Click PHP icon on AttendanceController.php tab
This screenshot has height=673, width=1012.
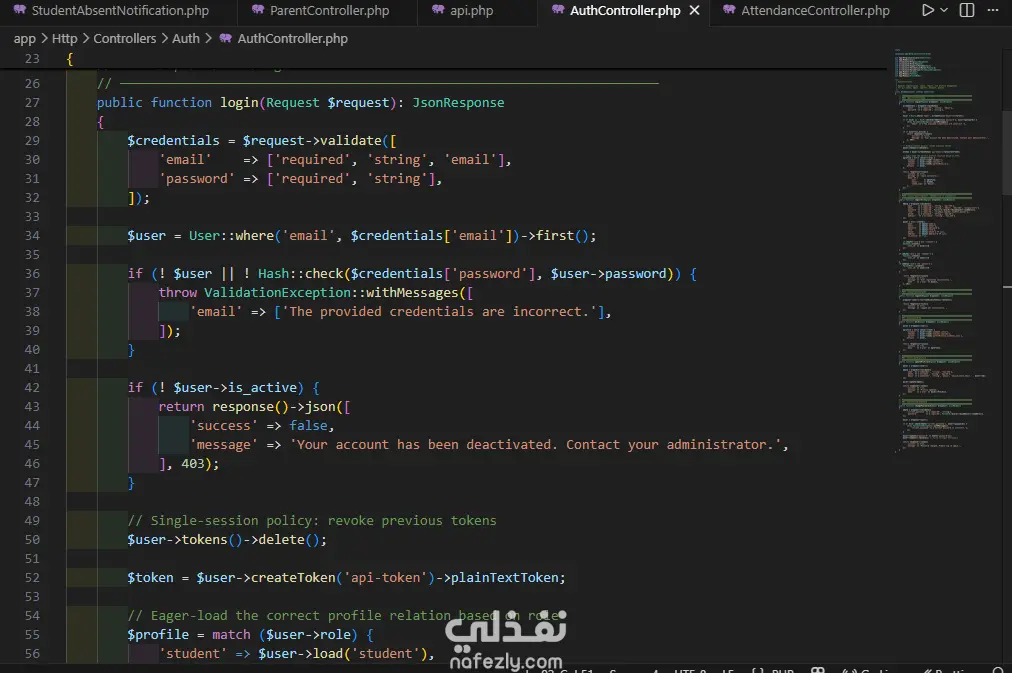point(729,10)
